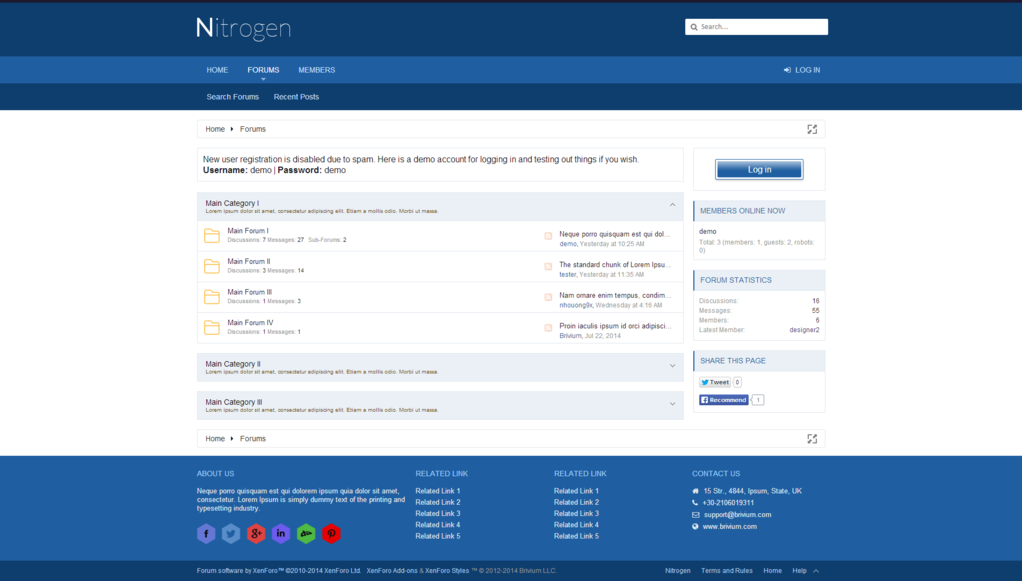This screenshot has width=1022, height=581.
Task: Select Recent Posts in the sub-navigation
Action: (296, 97)
